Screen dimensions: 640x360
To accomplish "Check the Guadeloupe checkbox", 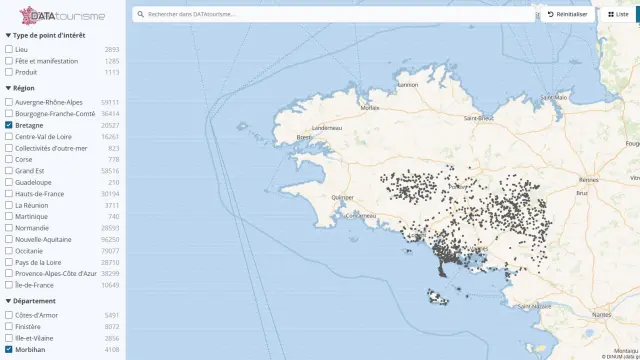I will (x=9, y=182).
